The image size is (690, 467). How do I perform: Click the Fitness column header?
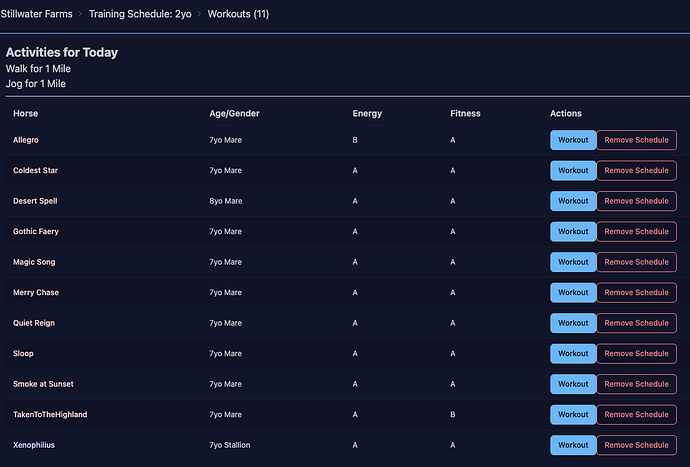point(465,114)
